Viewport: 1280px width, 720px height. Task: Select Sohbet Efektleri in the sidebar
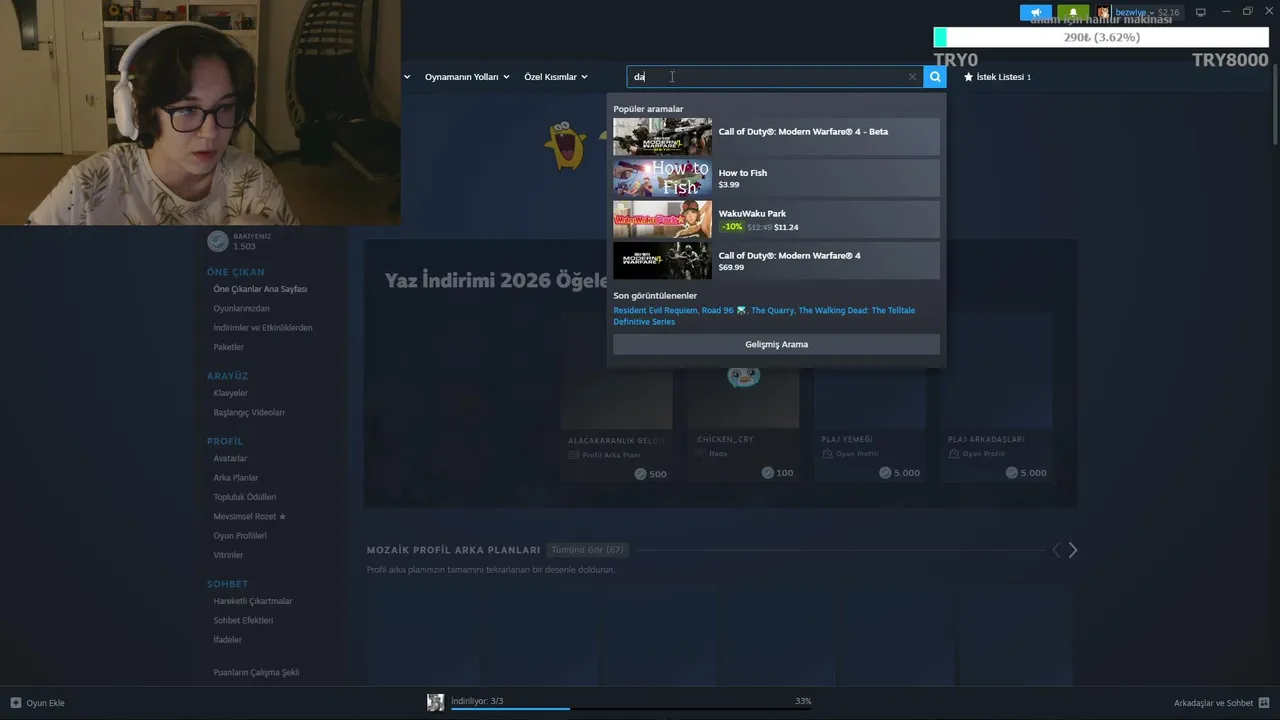coord(243,620)
